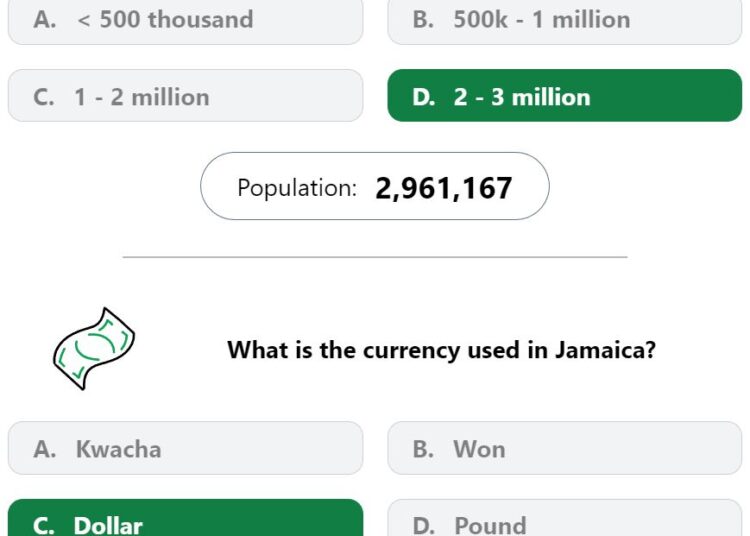This screenshot has height=536, width=750.
Task: Click the letter C beside 1 - 2 million
Action: tap(44, 97)
